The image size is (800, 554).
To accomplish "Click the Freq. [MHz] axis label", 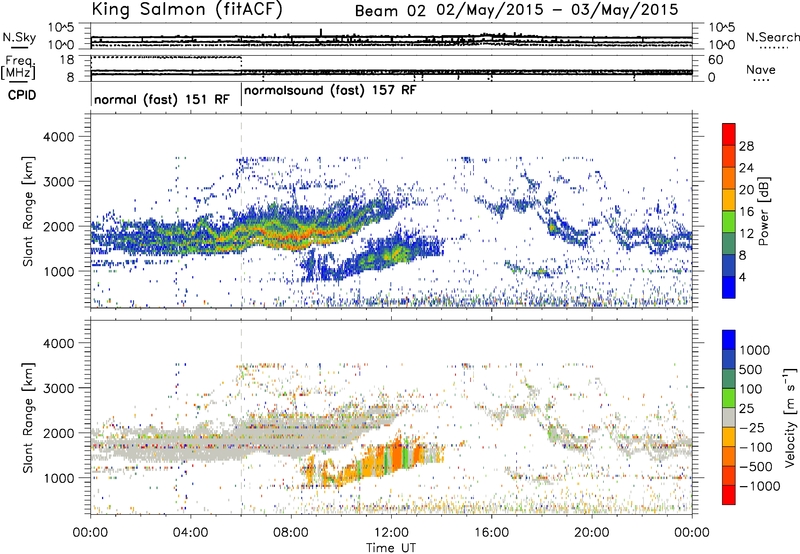I will (18, 67).
